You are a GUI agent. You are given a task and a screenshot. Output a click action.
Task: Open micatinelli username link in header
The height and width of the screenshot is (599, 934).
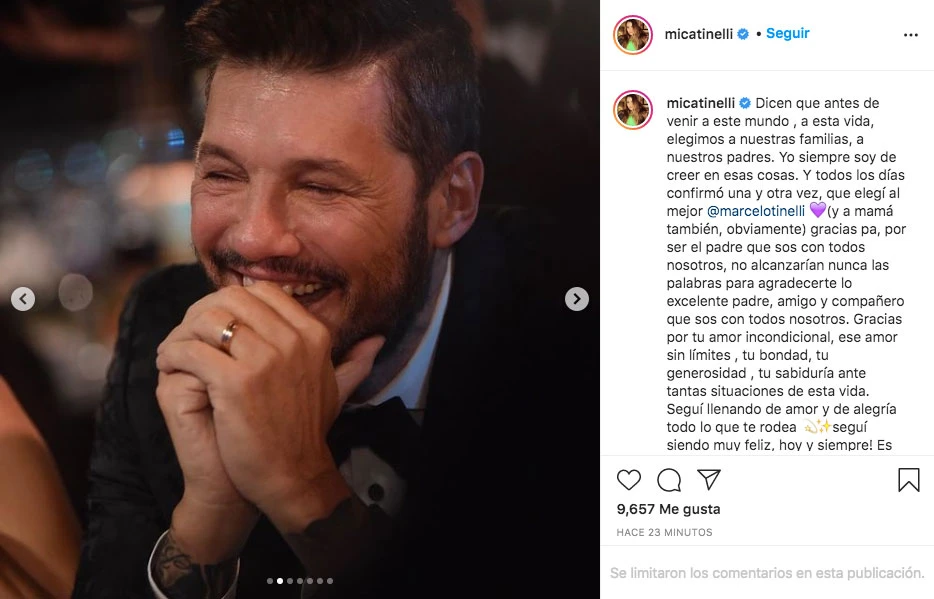[699, 34]
